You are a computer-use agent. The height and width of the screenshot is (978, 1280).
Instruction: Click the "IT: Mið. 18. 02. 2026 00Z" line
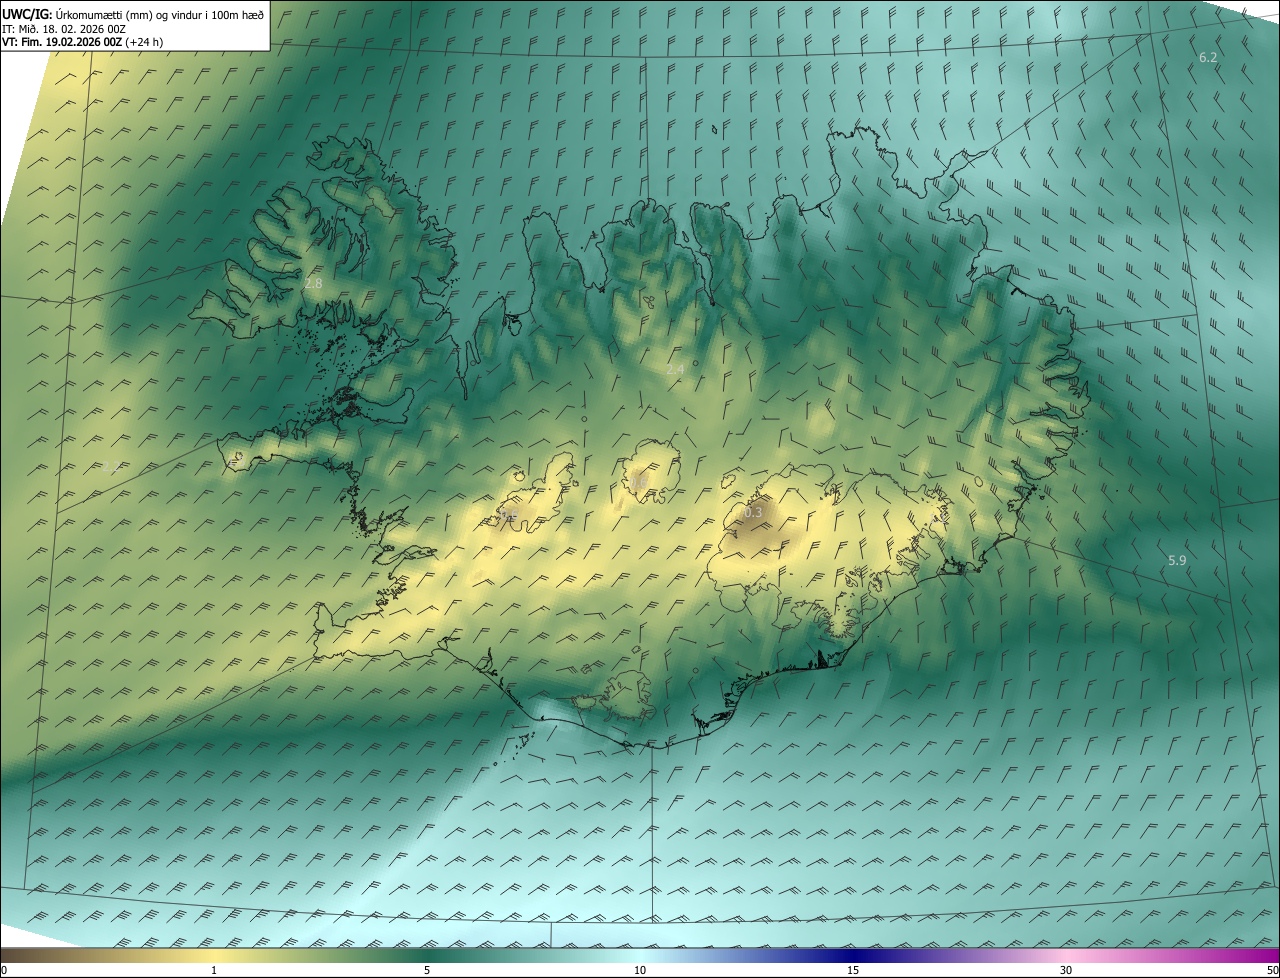tap(64, 29)
